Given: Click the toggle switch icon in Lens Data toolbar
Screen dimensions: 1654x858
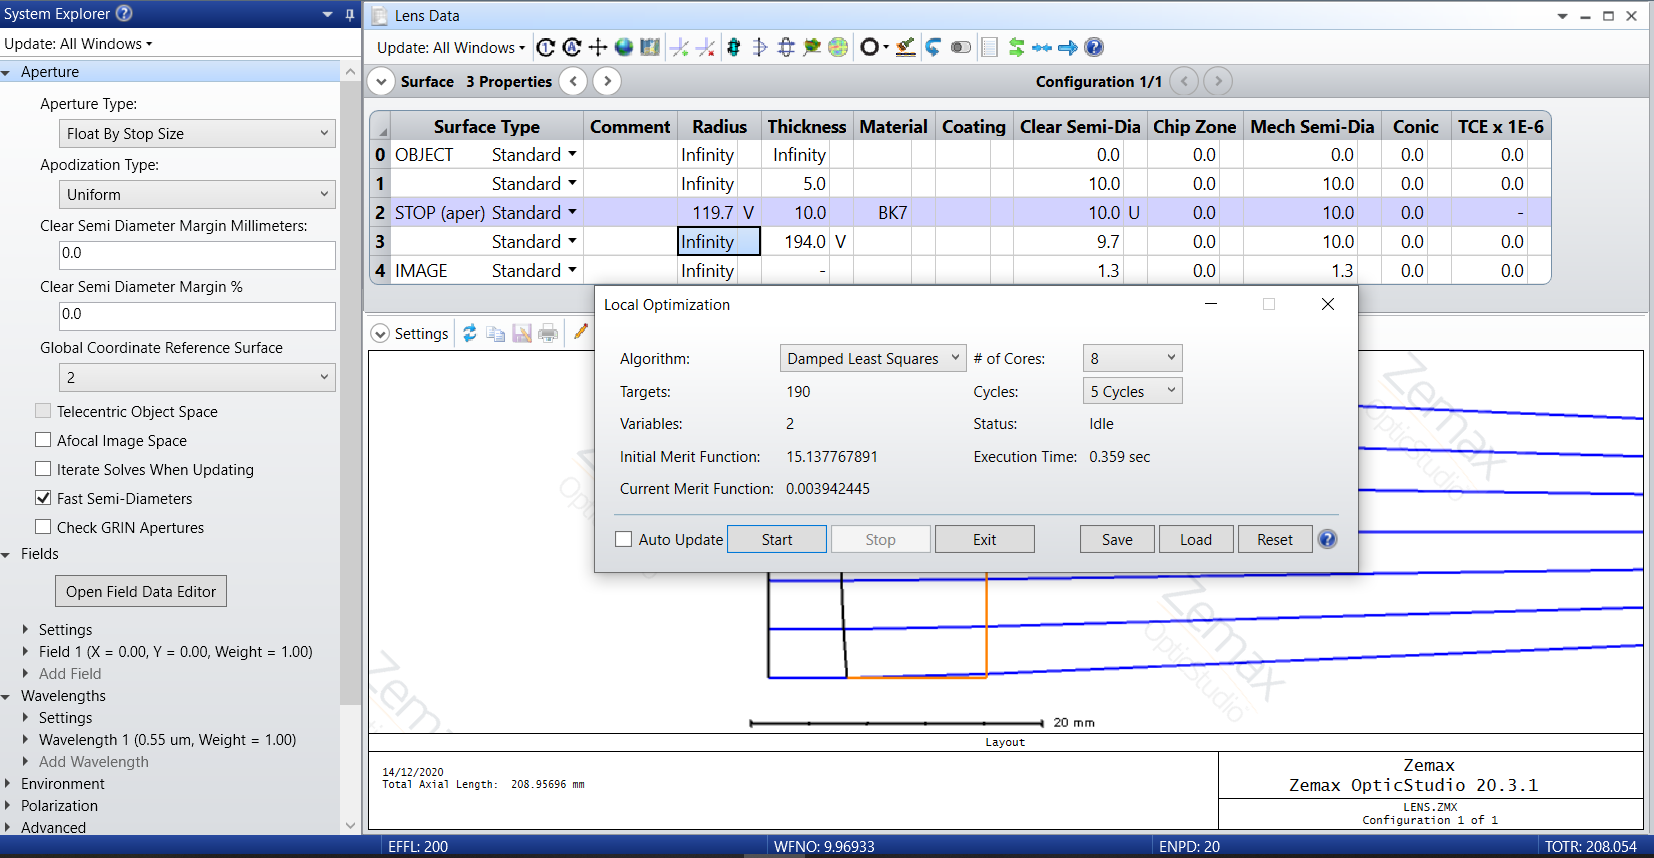Looking at the screenshot, I should (960, 47).
